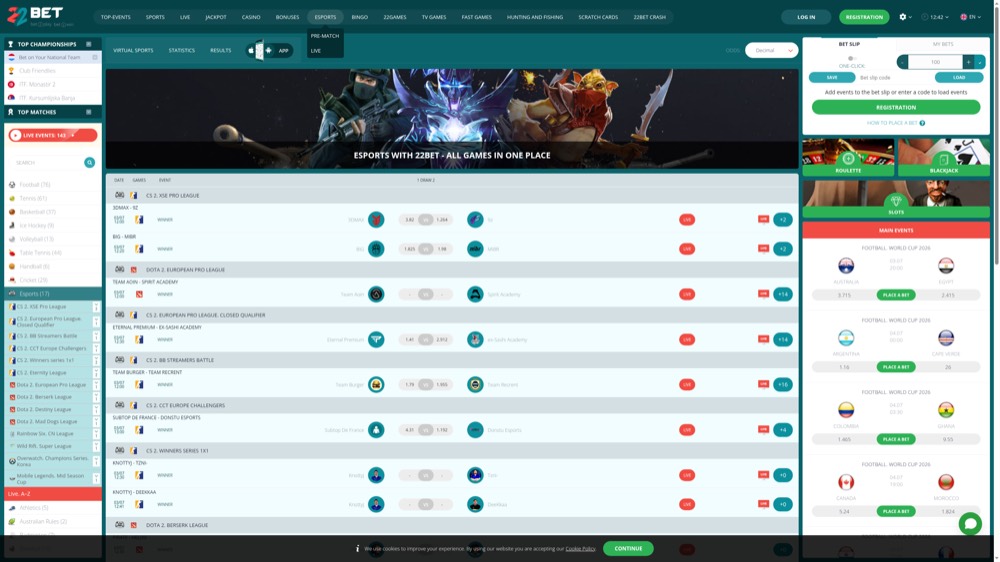
Task: Click the Bet slip code input field
Action: pos(895,77)
